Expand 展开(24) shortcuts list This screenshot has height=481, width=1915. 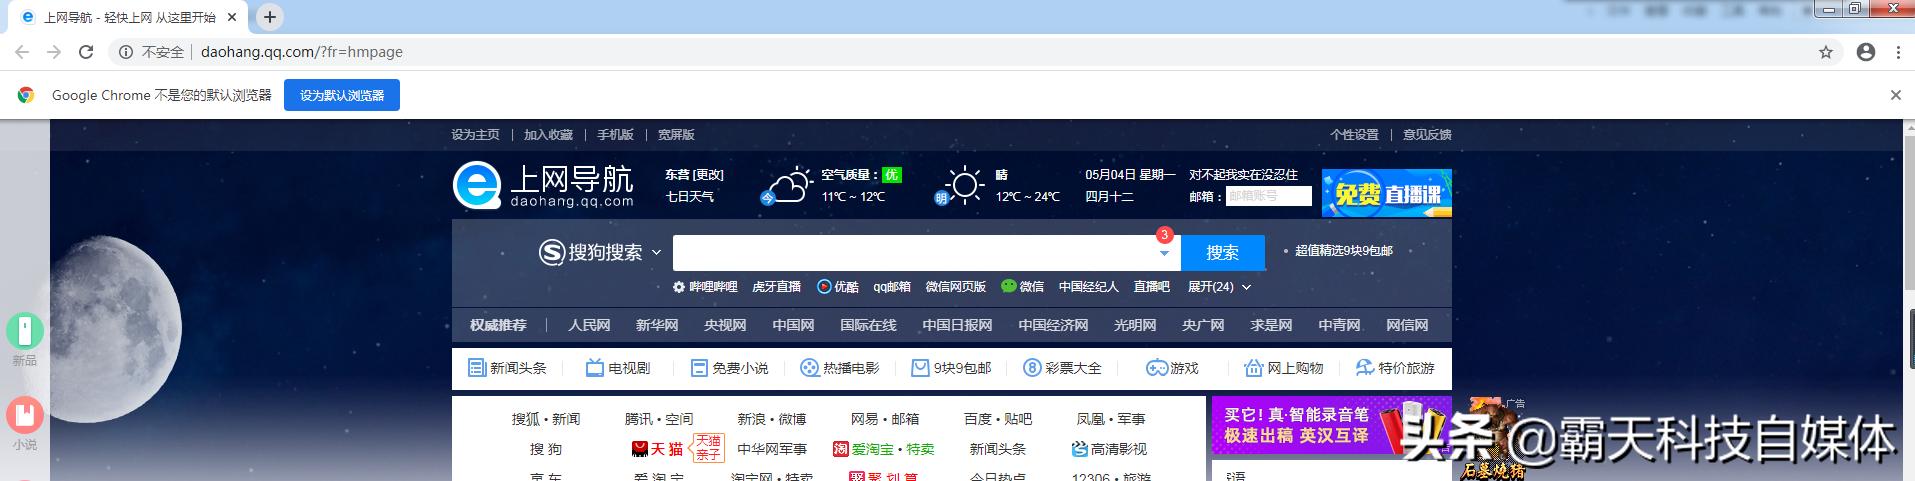(x=1219, y=287)
